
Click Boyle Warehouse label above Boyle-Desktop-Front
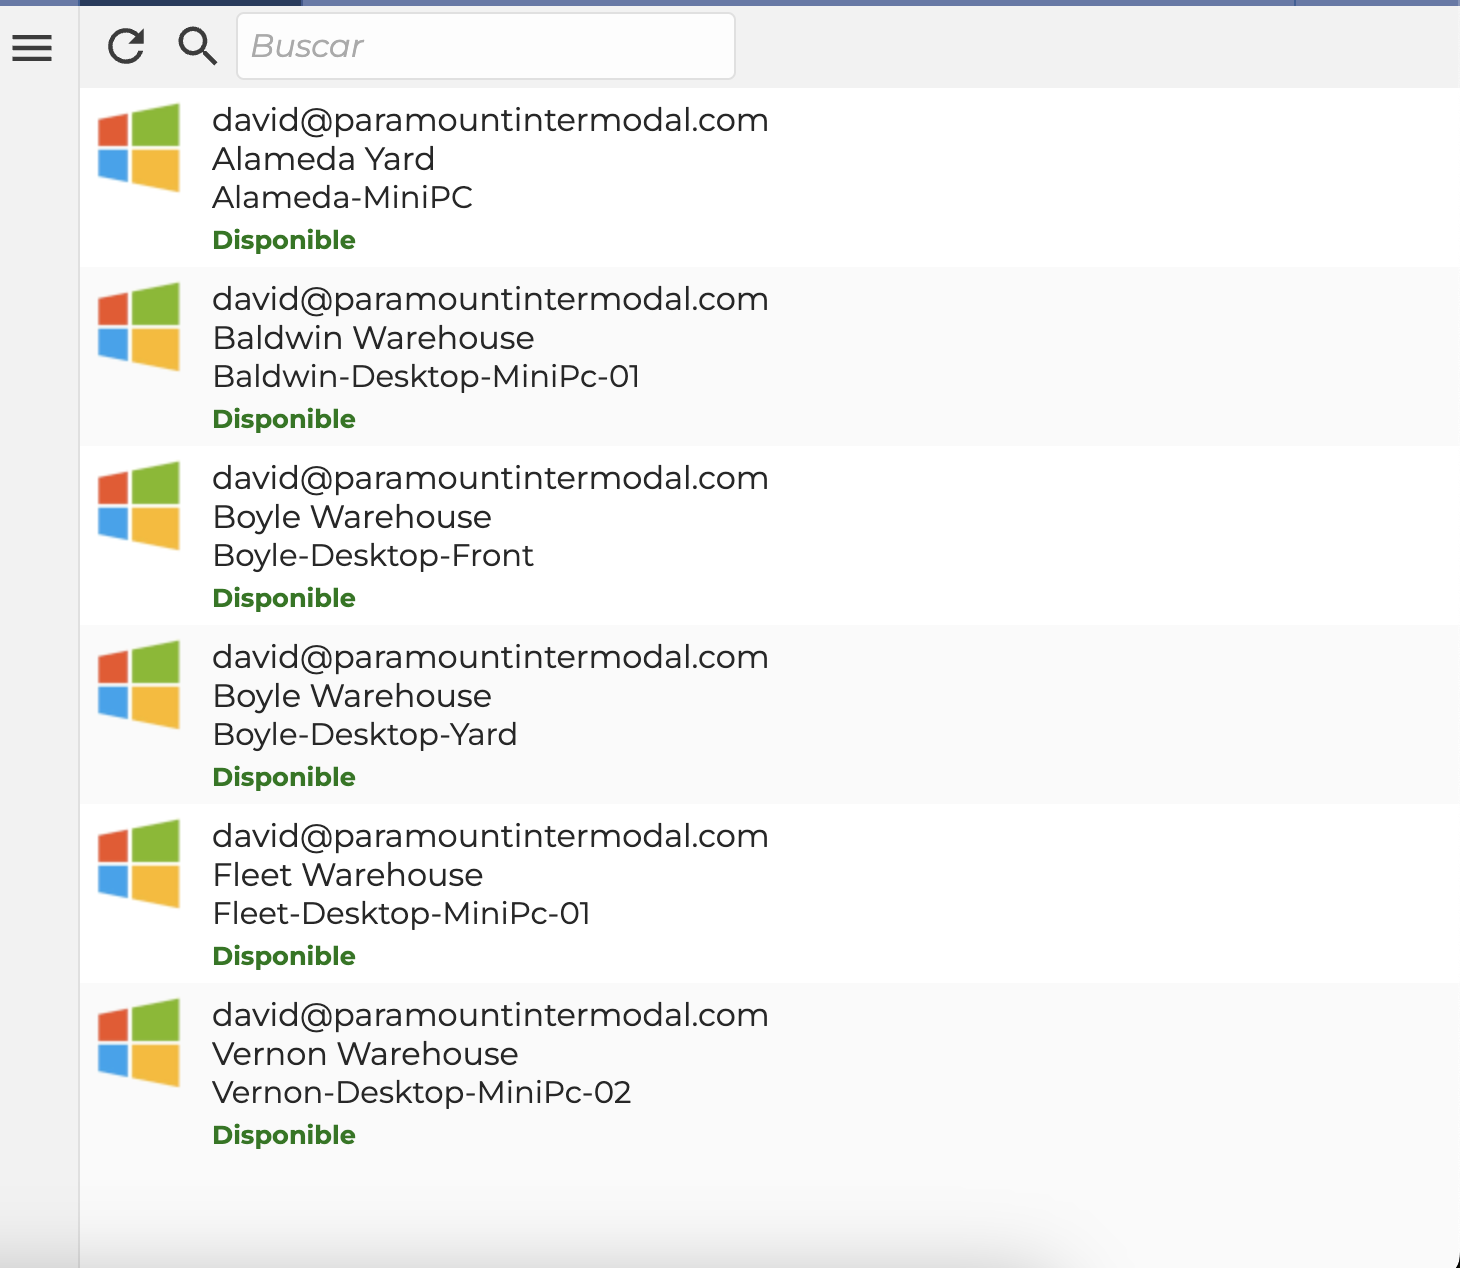(x=353, y=517)
